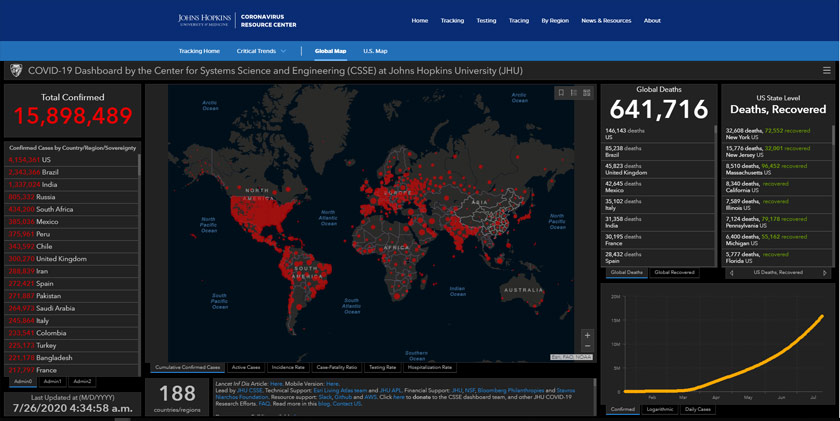Open the dashboard hamburger menu
This screenshot has width=840, height=421.
(x=826, y=71)
